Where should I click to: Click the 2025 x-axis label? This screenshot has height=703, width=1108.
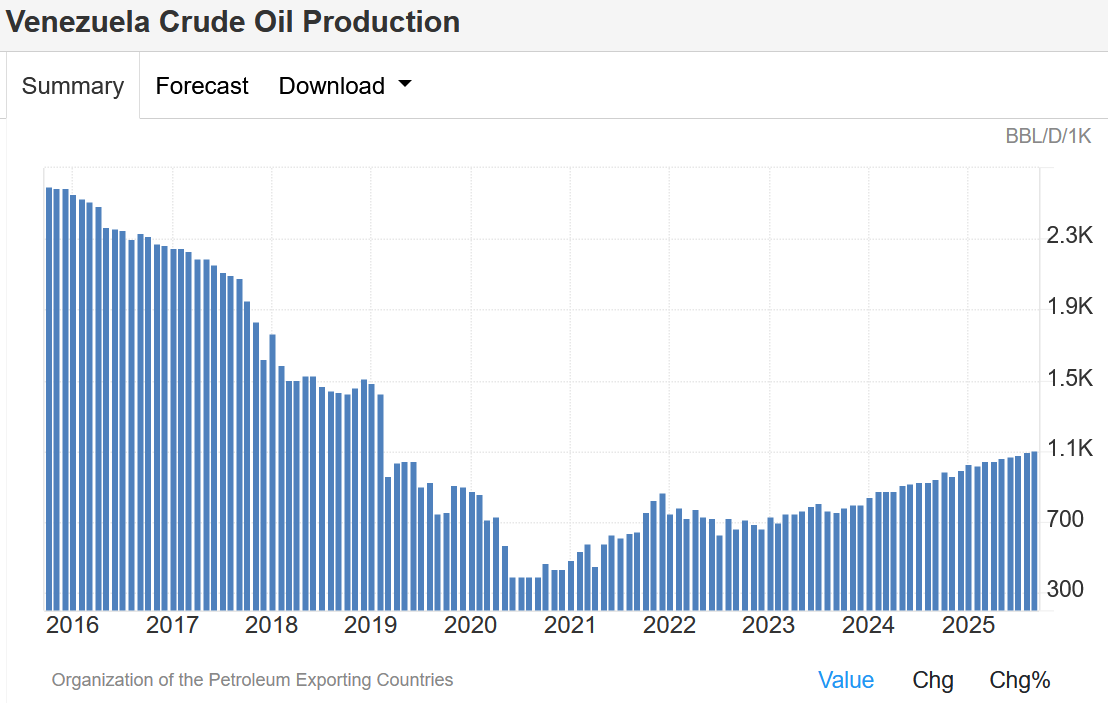point(969,625)
